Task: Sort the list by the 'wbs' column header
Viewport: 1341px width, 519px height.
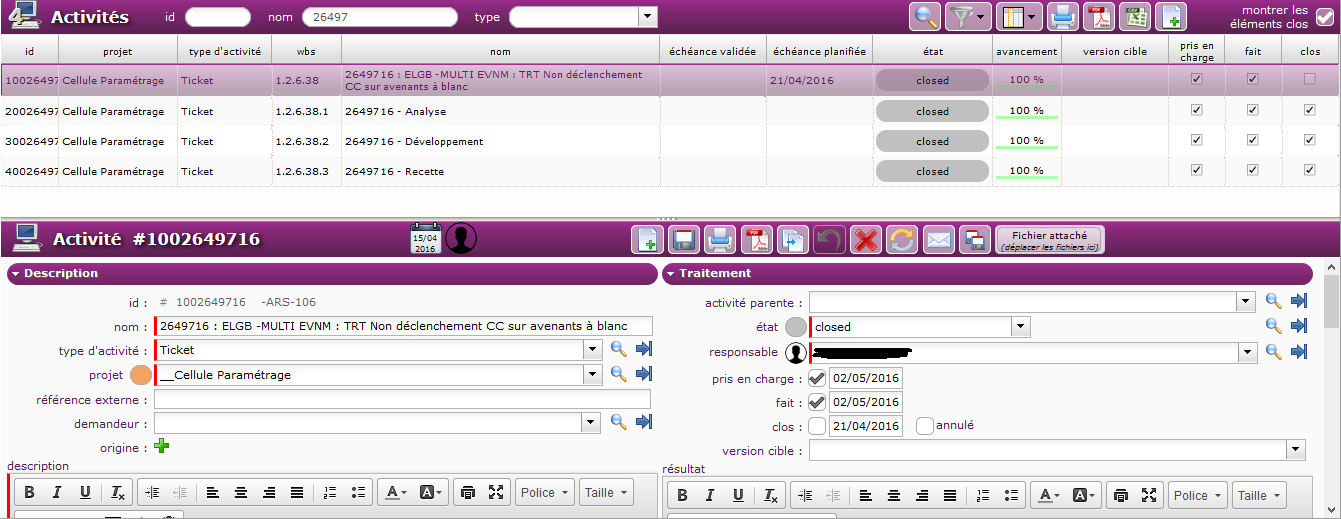Action: pyautogui.click(x=306, y=51)
